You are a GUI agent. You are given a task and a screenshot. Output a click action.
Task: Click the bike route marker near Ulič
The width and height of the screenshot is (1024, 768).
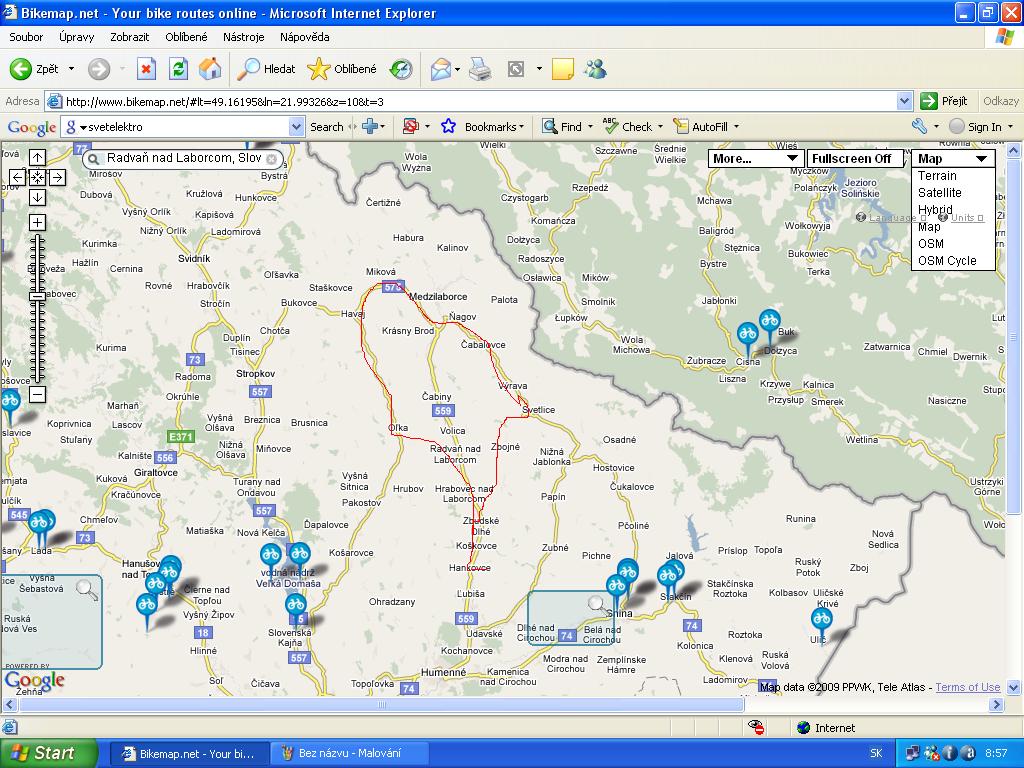pyautogui.click(x=821, y=620)
